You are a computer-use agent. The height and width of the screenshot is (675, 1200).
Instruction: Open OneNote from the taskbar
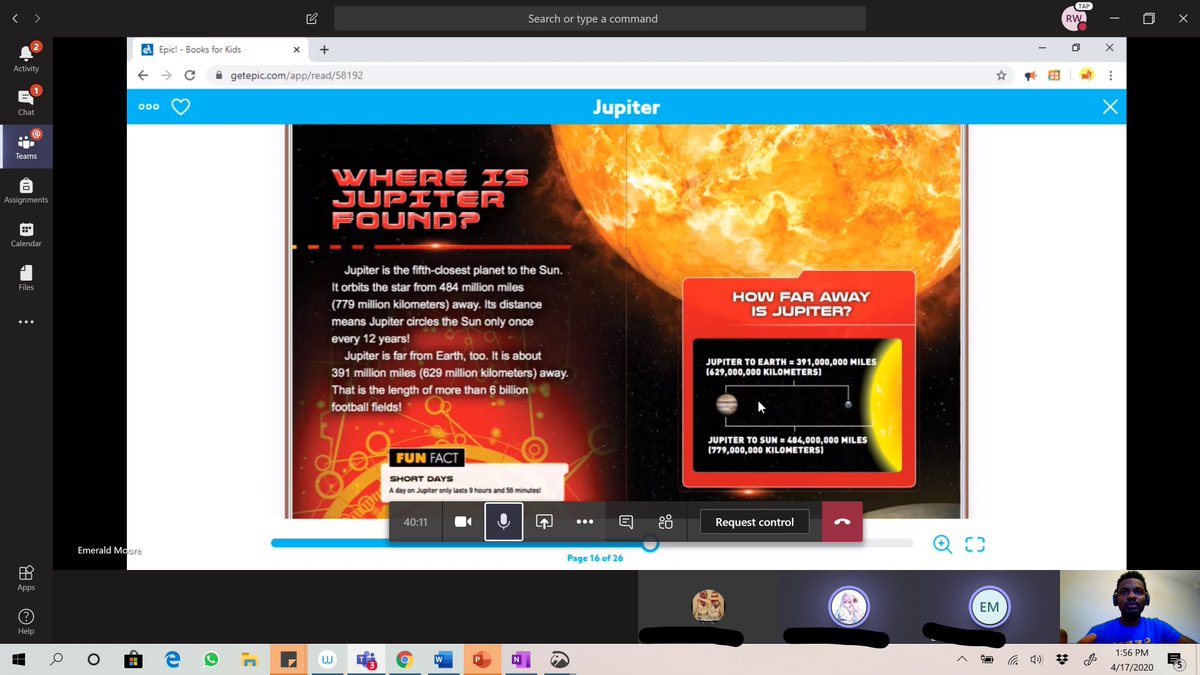tap(520, 660)
